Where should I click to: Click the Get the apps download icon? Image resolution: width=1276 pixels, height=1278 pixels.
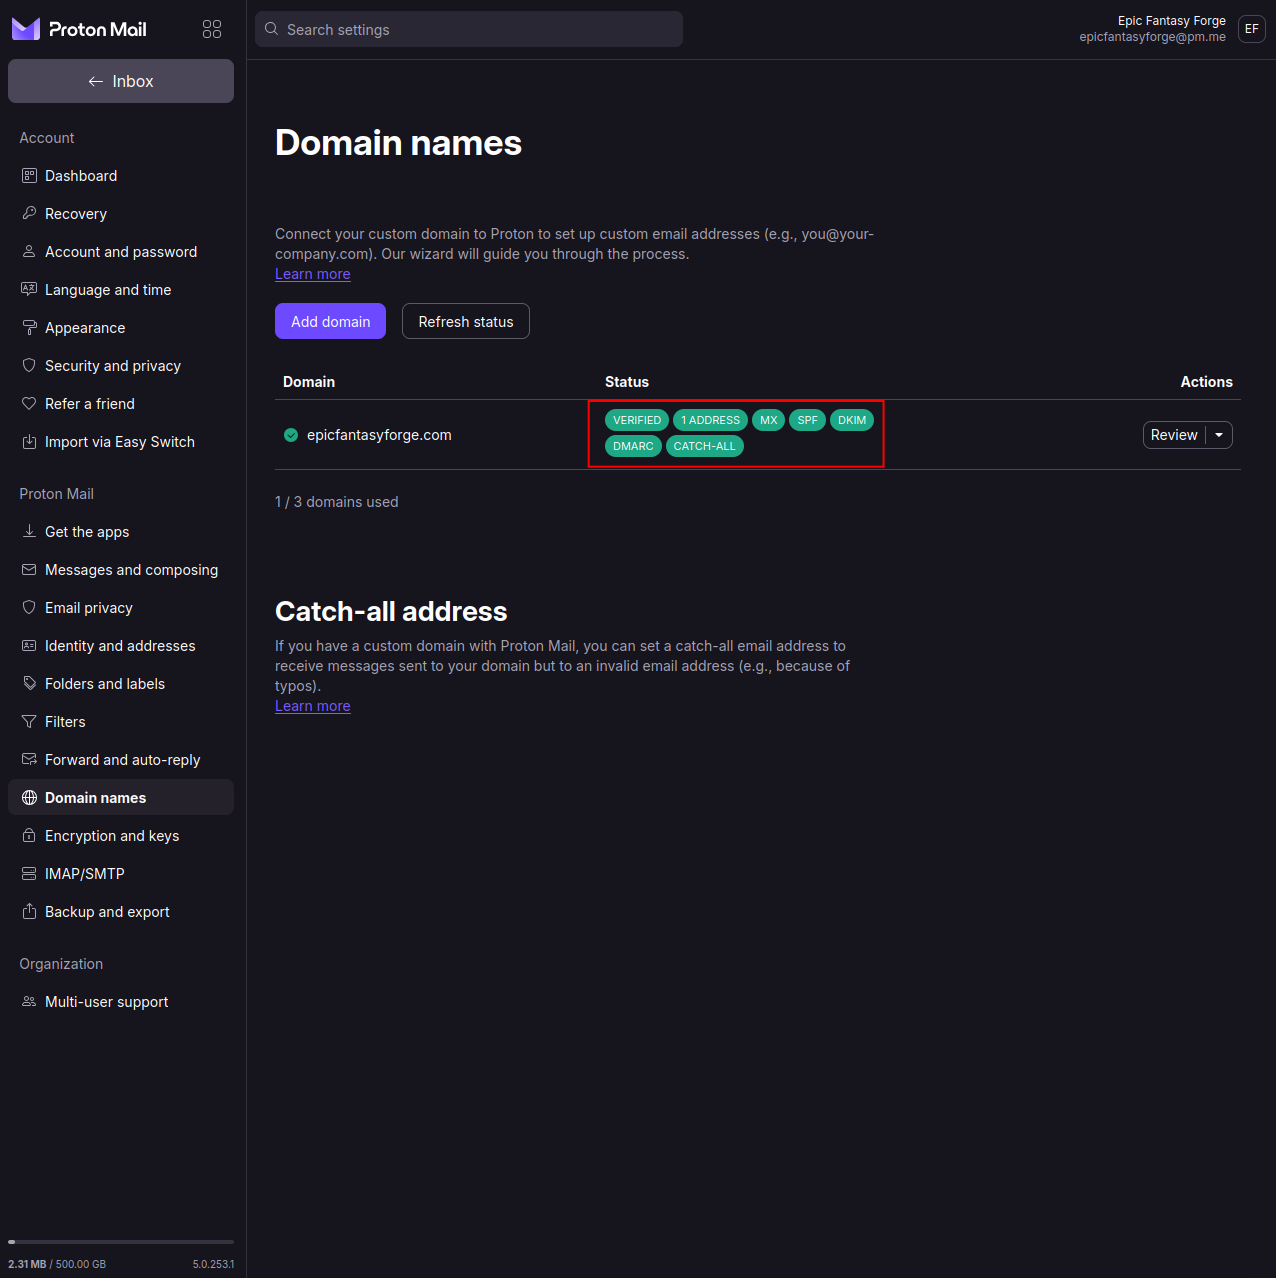(29, 532)
